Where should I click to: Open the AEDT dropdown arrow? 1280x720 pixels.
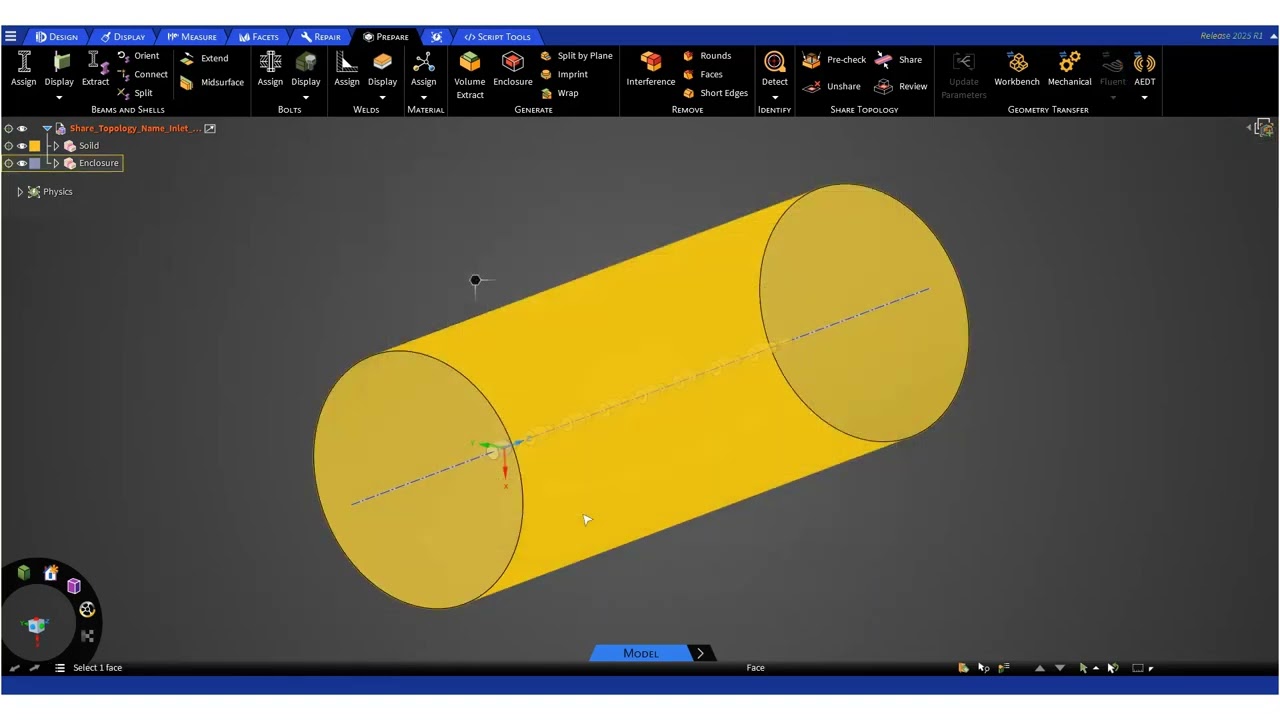pyautogui.click(x=1145, y=98)
